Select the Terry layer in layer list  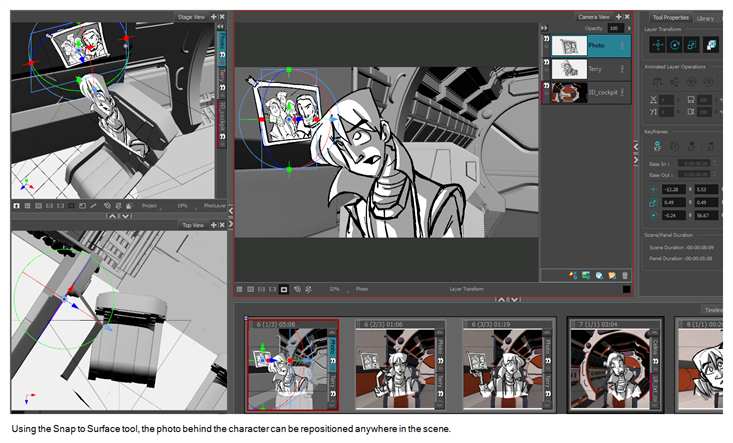point(595,69)
